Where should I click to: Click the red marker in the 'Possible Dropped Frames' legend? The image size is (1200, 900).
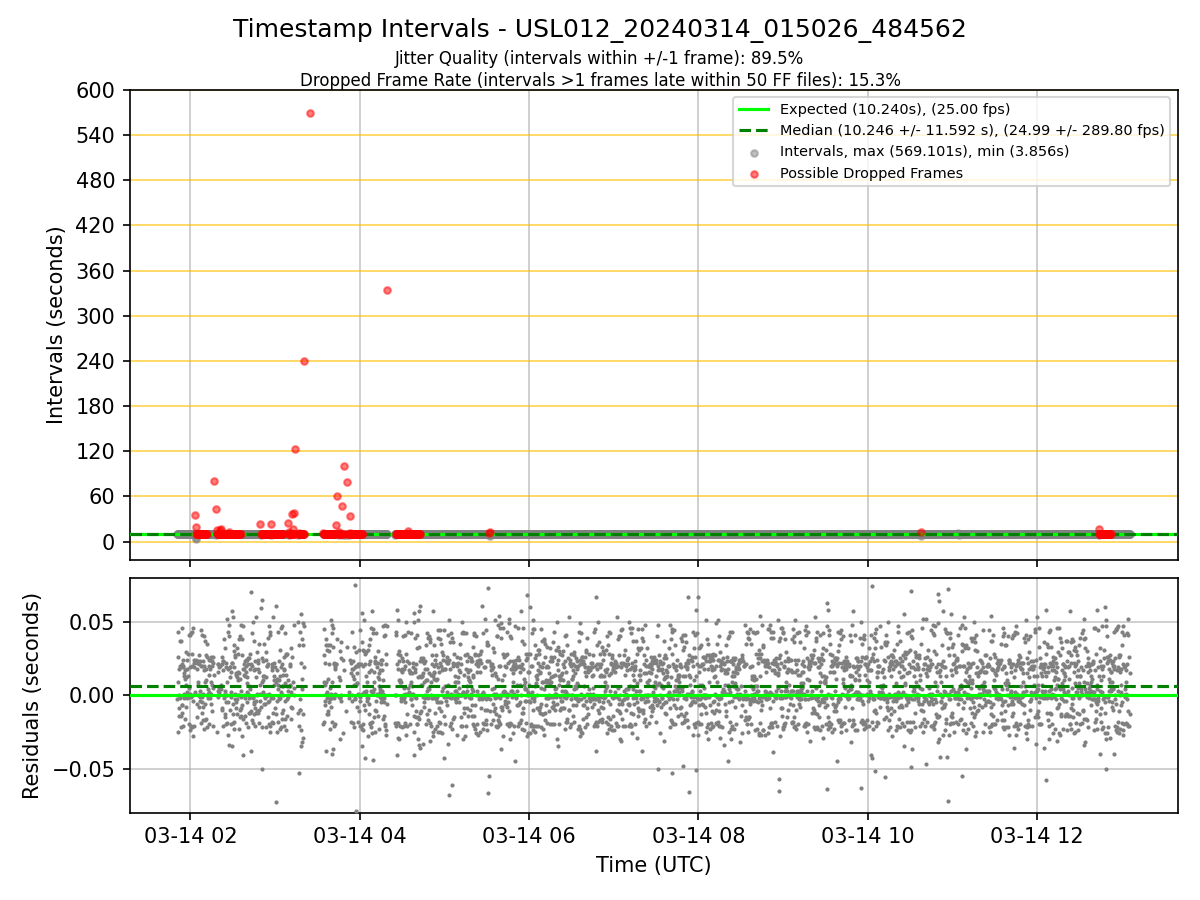click(754, 174)
